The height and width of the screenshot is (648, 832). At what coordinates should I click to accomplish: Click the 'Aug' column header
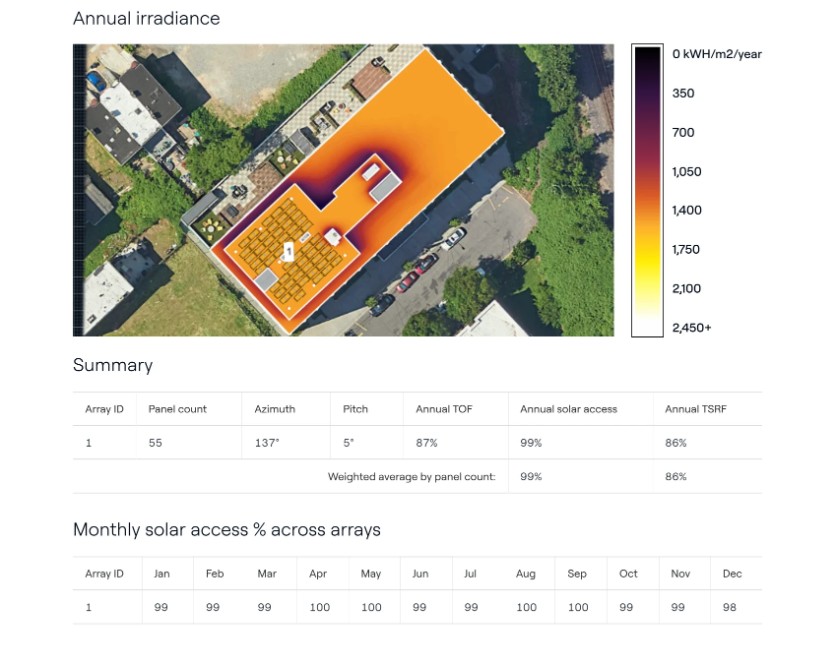tap(525, 574)
